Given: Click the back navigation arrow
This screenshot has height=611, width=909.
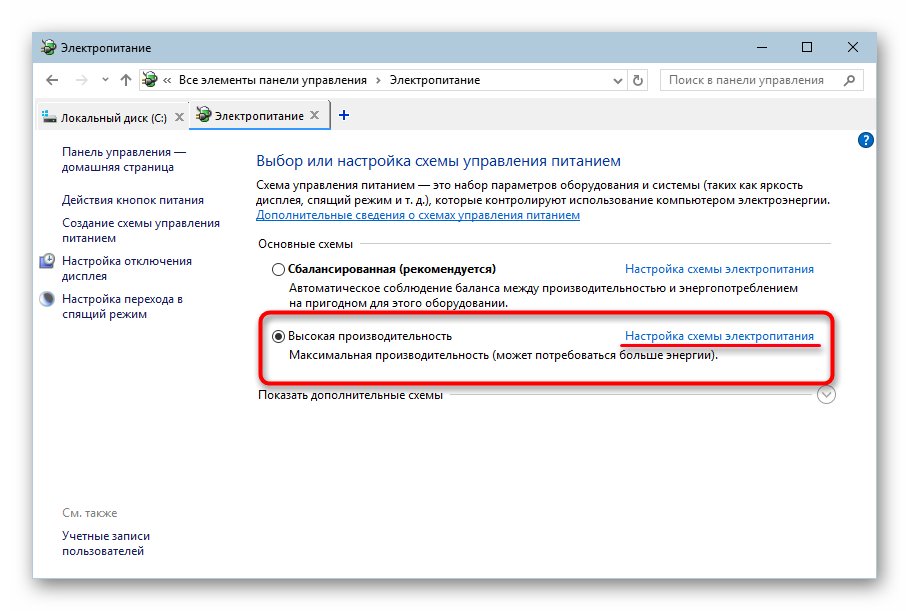Looking at the screenshot, I should tap(52, 80).
